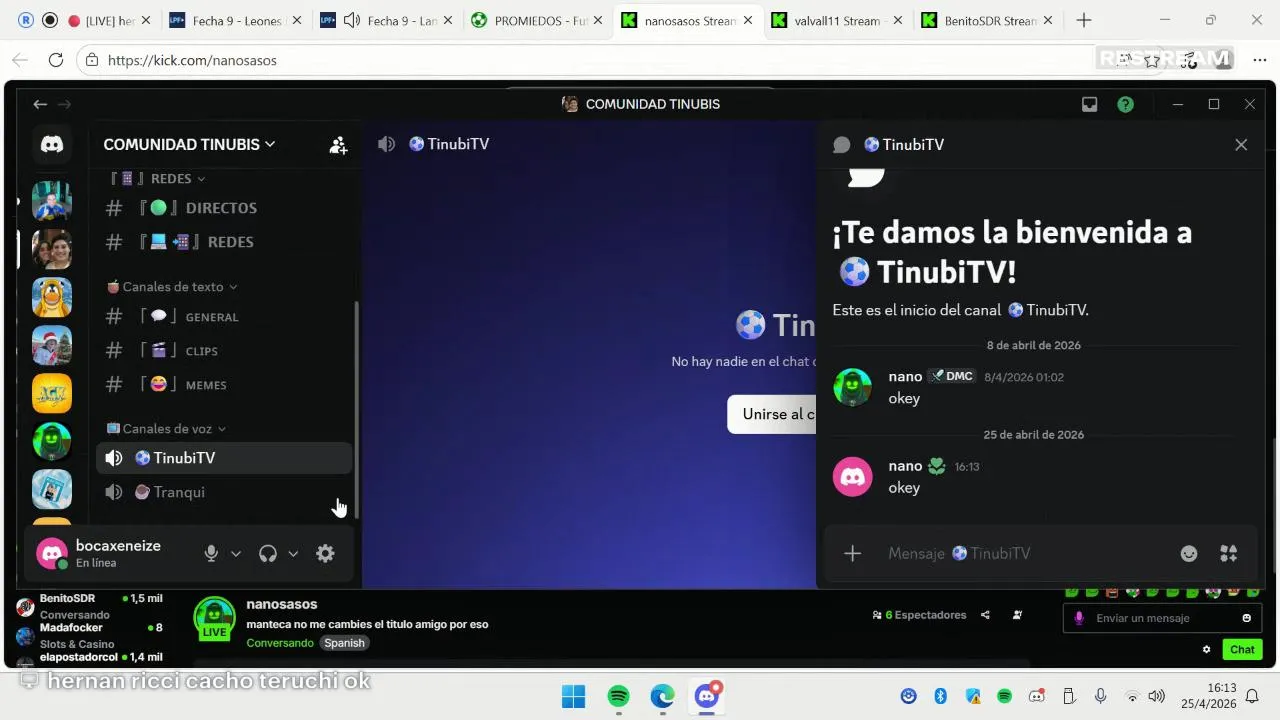
Task: Open the Santa hat server icon
Action: point(52,345)
